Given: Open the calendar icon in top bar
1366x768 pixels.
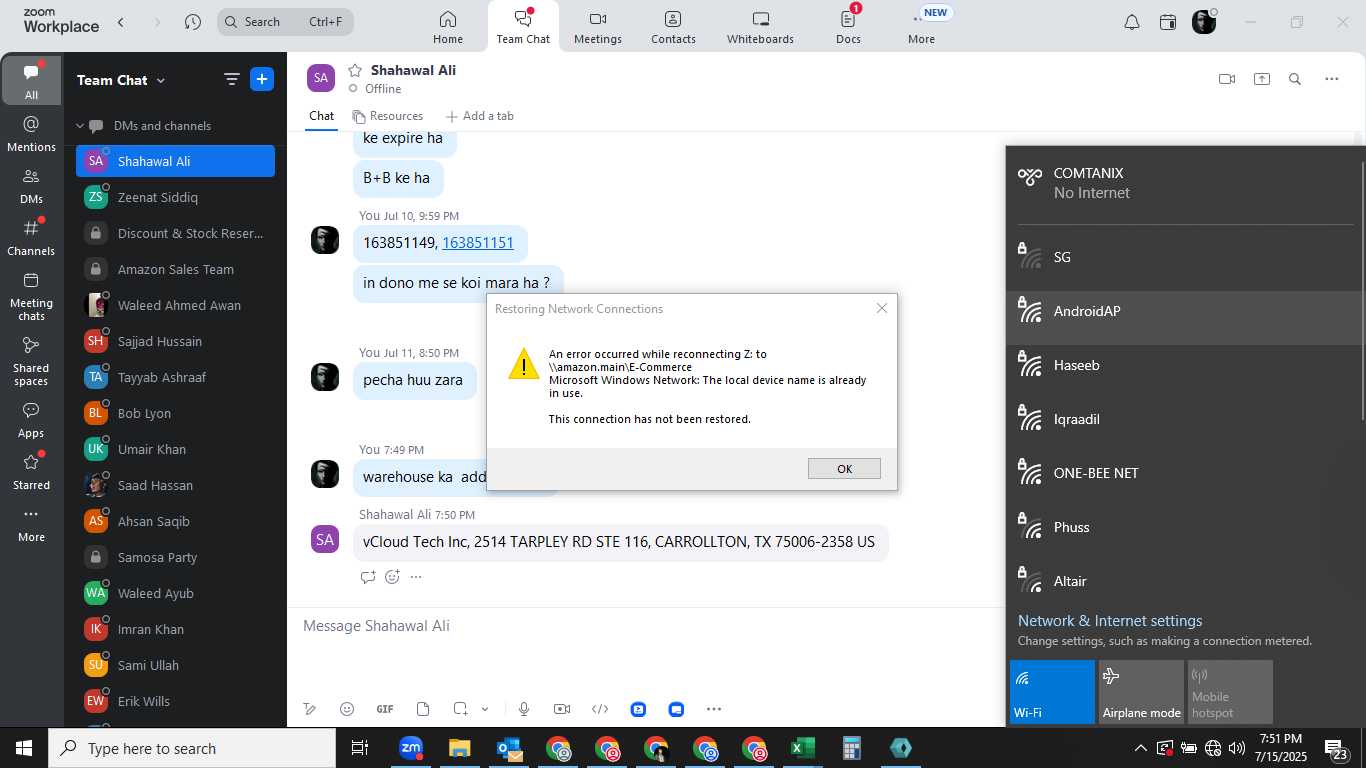Looking at the screenshot, I should coord(1167,22).
